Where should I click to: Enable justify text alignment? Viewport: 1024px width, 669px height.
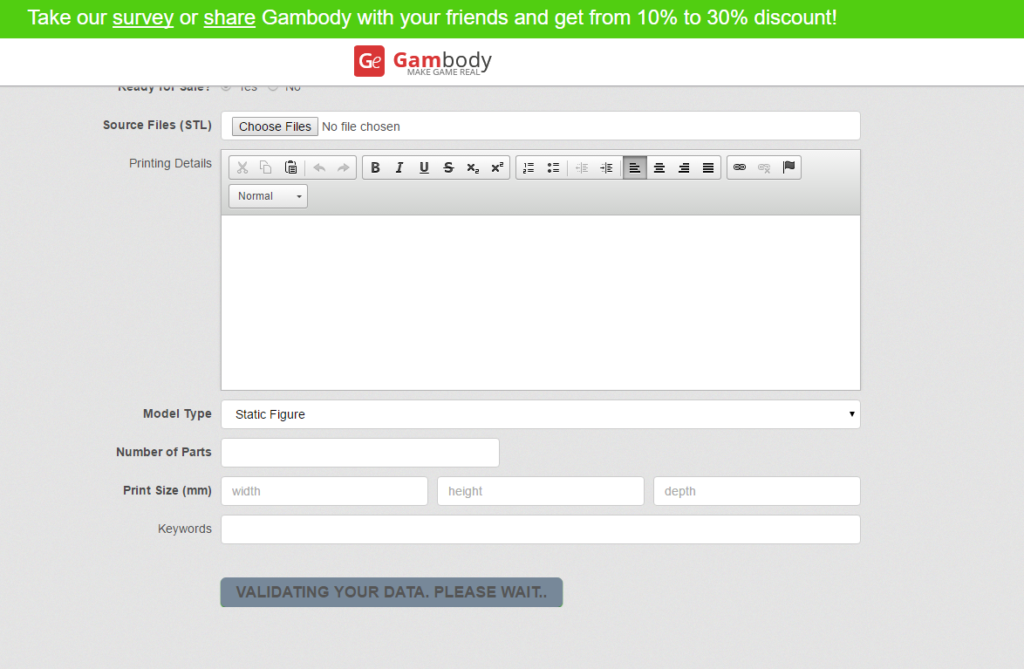click(x=708, y=168)
